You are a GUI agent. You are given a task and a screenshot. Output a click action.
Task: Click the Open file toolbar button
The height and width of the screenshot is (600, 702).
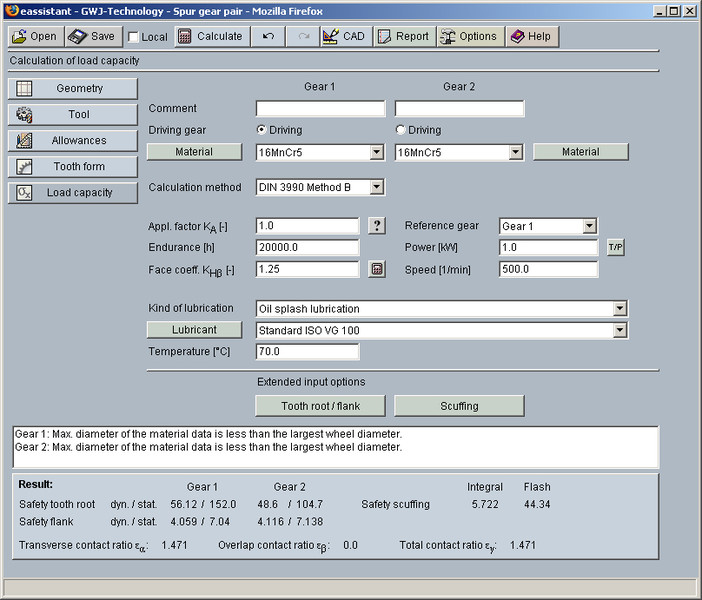coord(35,36)
